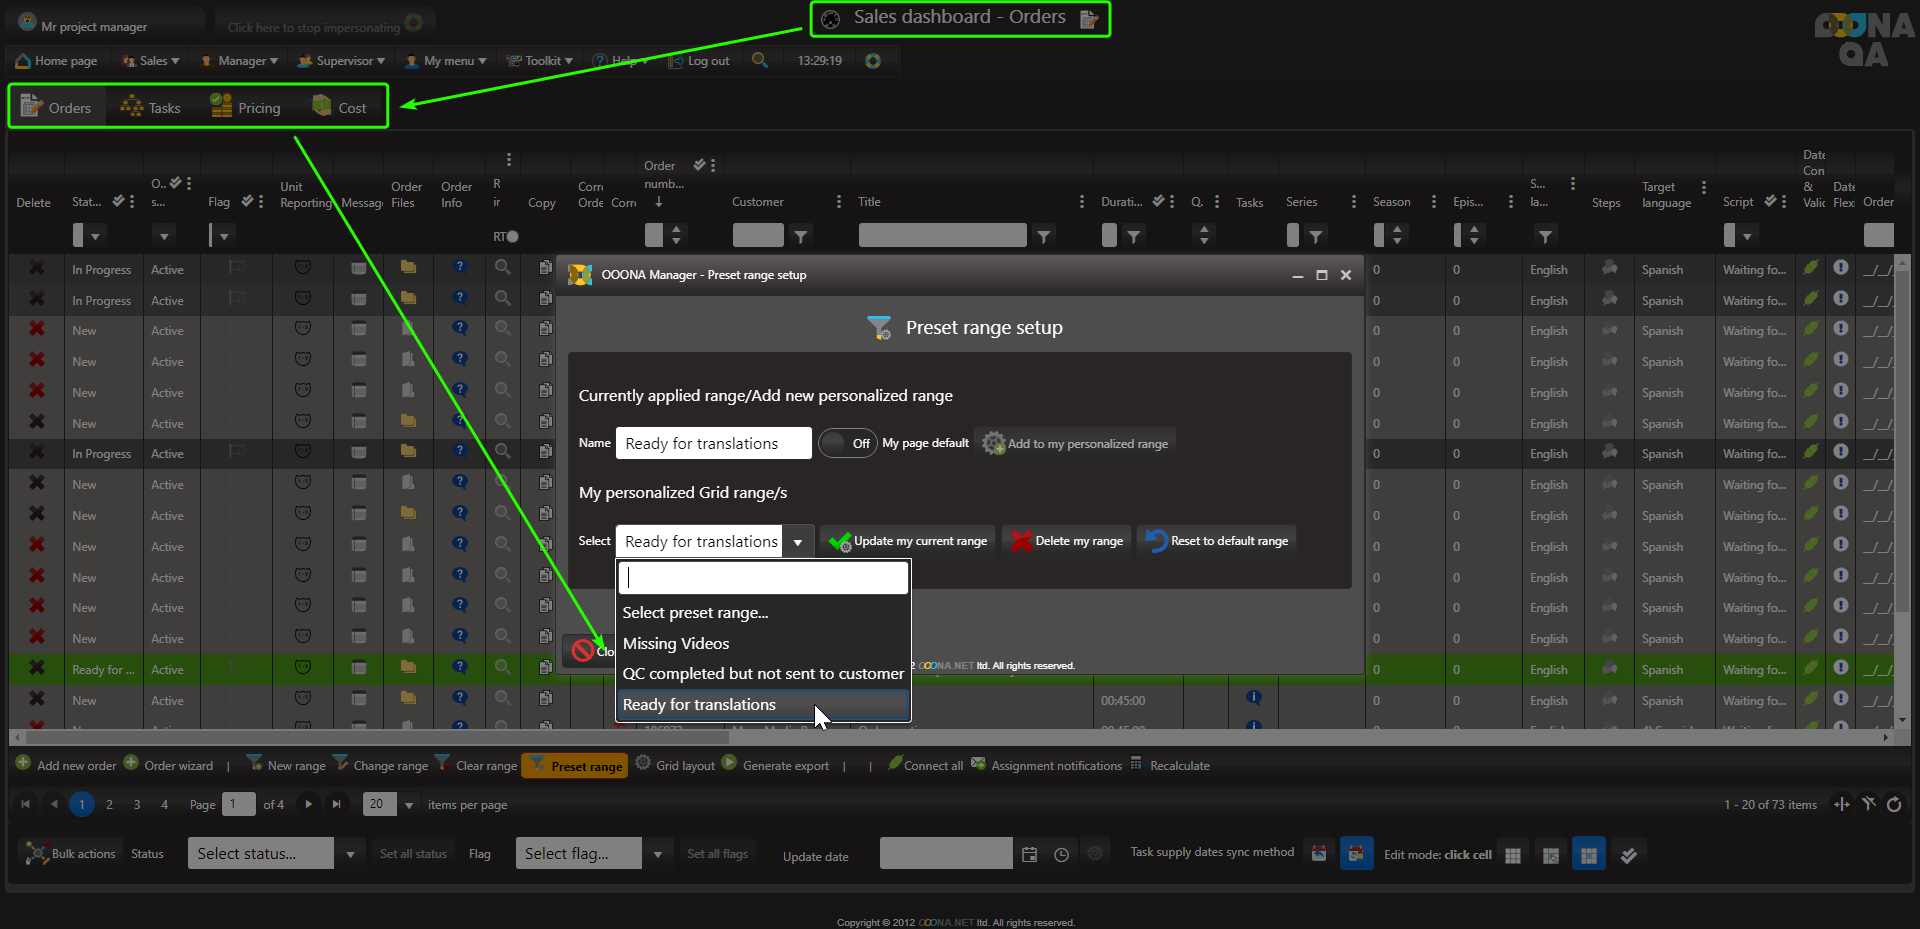The image size is (1920, 929).
Task: Click the range Name input field
Action: [x=713, y=443]
